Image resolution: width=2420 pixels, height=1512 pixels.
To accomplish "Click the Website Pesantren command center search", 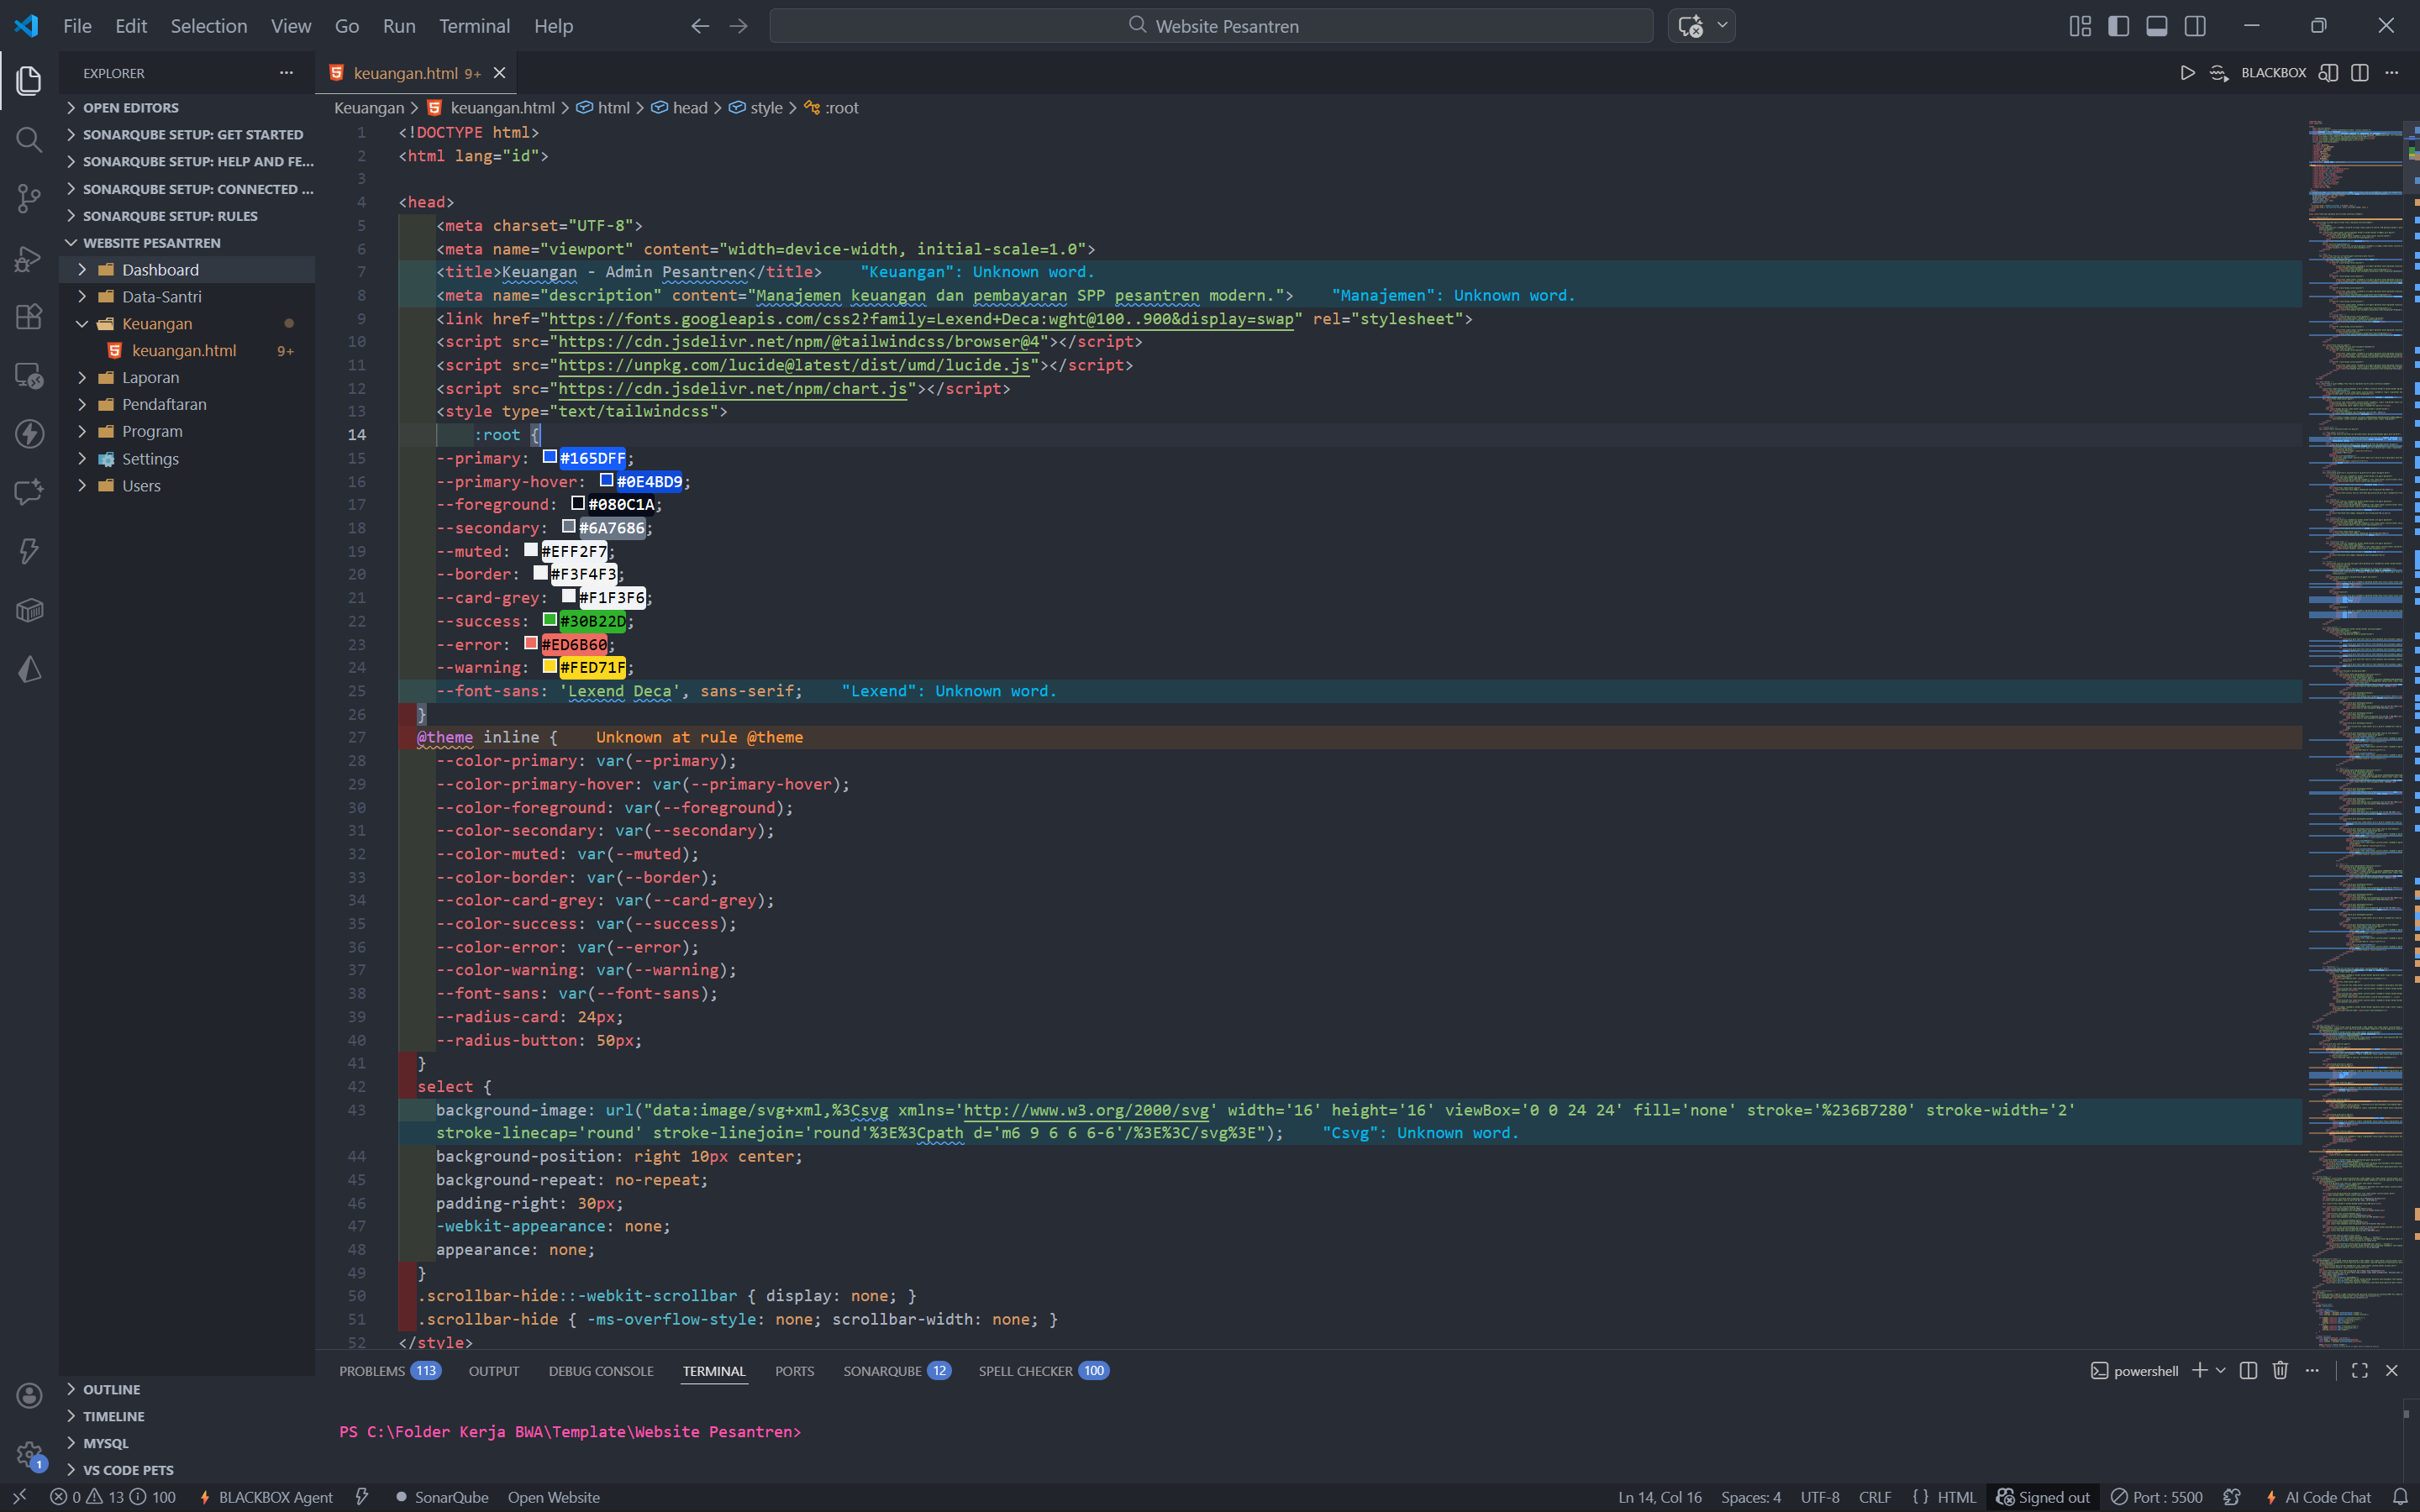I will coord(1211,26).
